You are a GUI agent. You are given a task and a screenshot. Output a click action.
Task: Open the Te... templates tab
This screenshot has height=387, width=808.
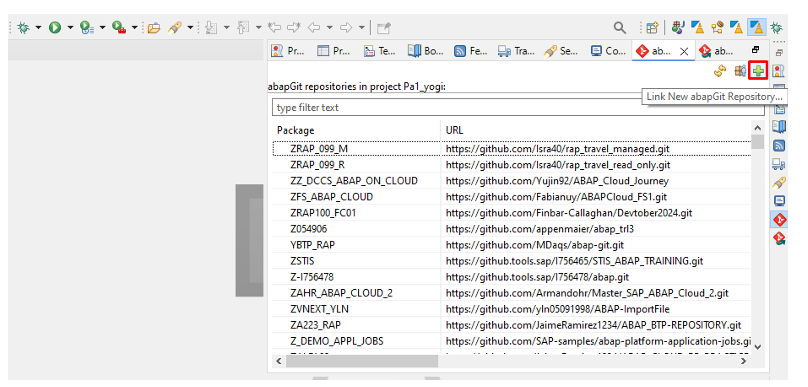380,51
